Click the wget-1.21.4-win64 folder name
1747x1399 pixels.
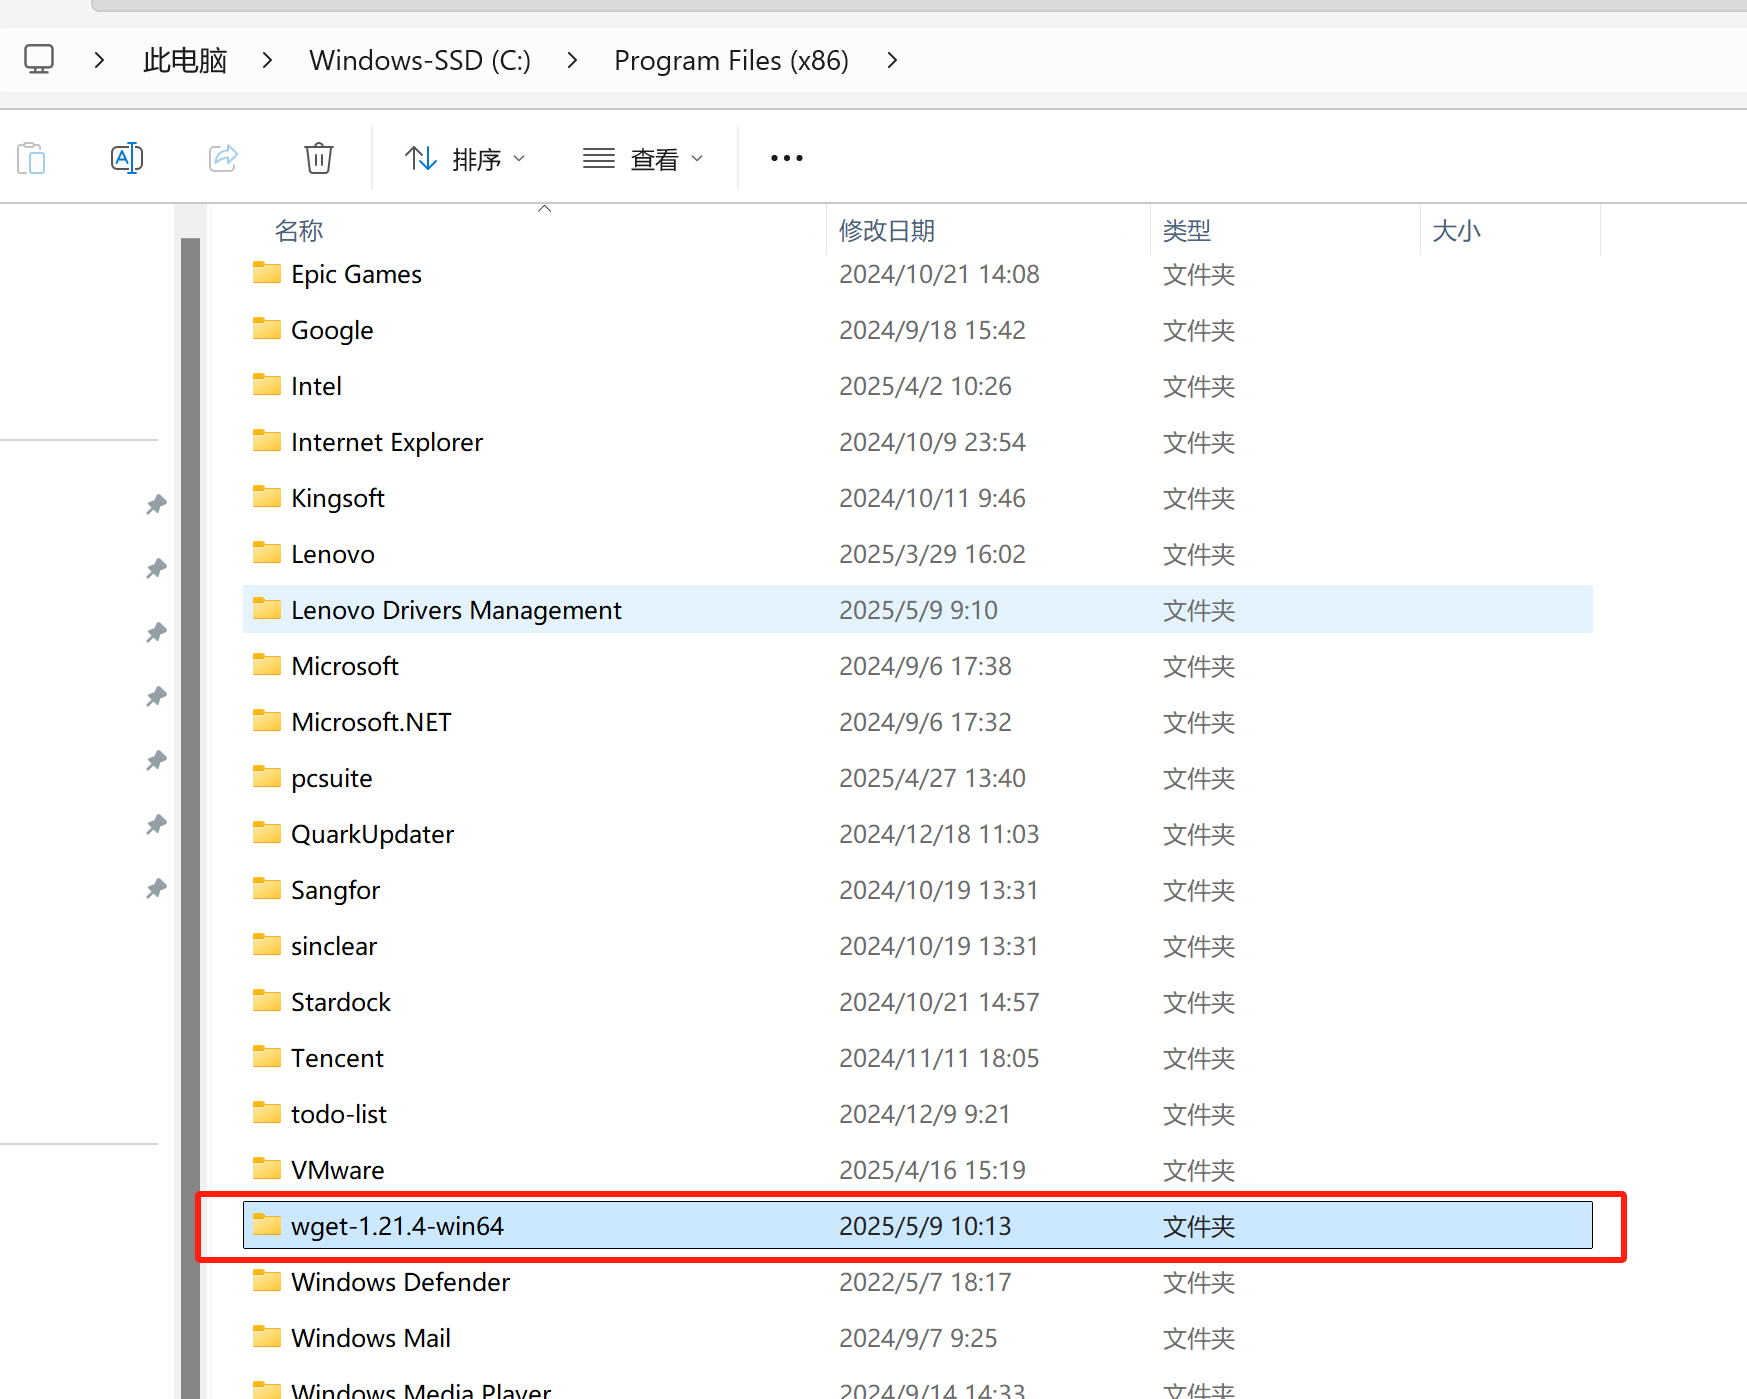point(397,1226)
